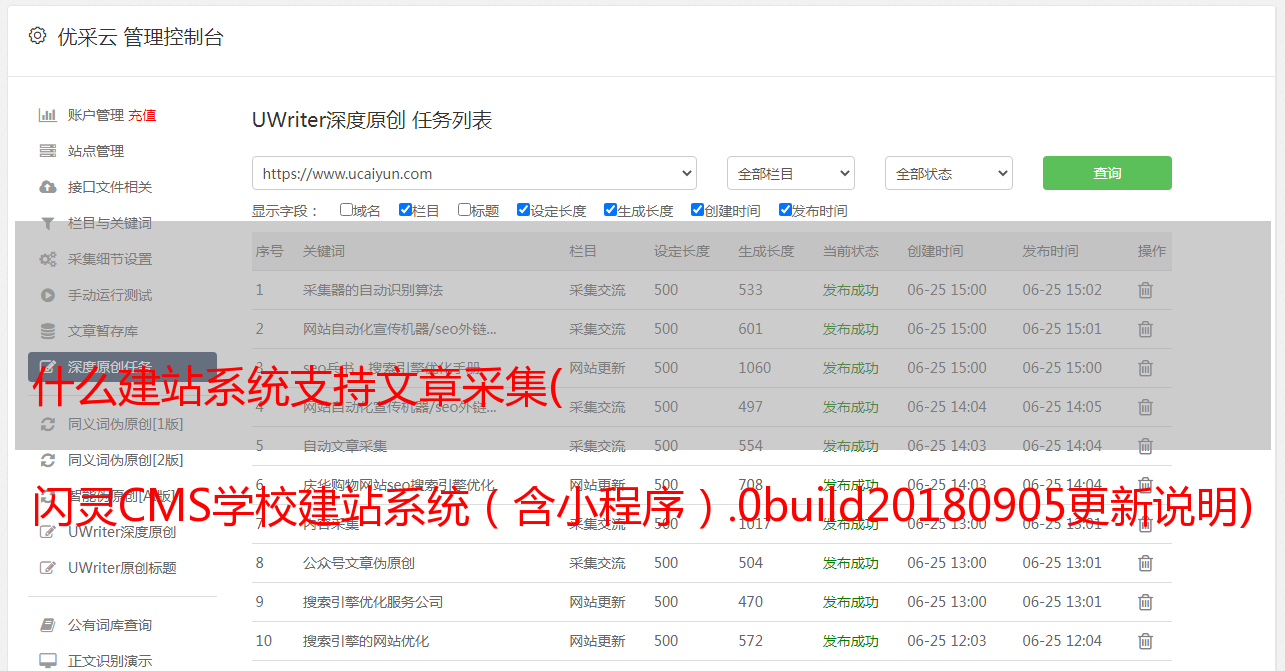The image size is (1285, 671).
Task: Click the red 充值 link
Action: pyautogui.click(x=142, y=115)
